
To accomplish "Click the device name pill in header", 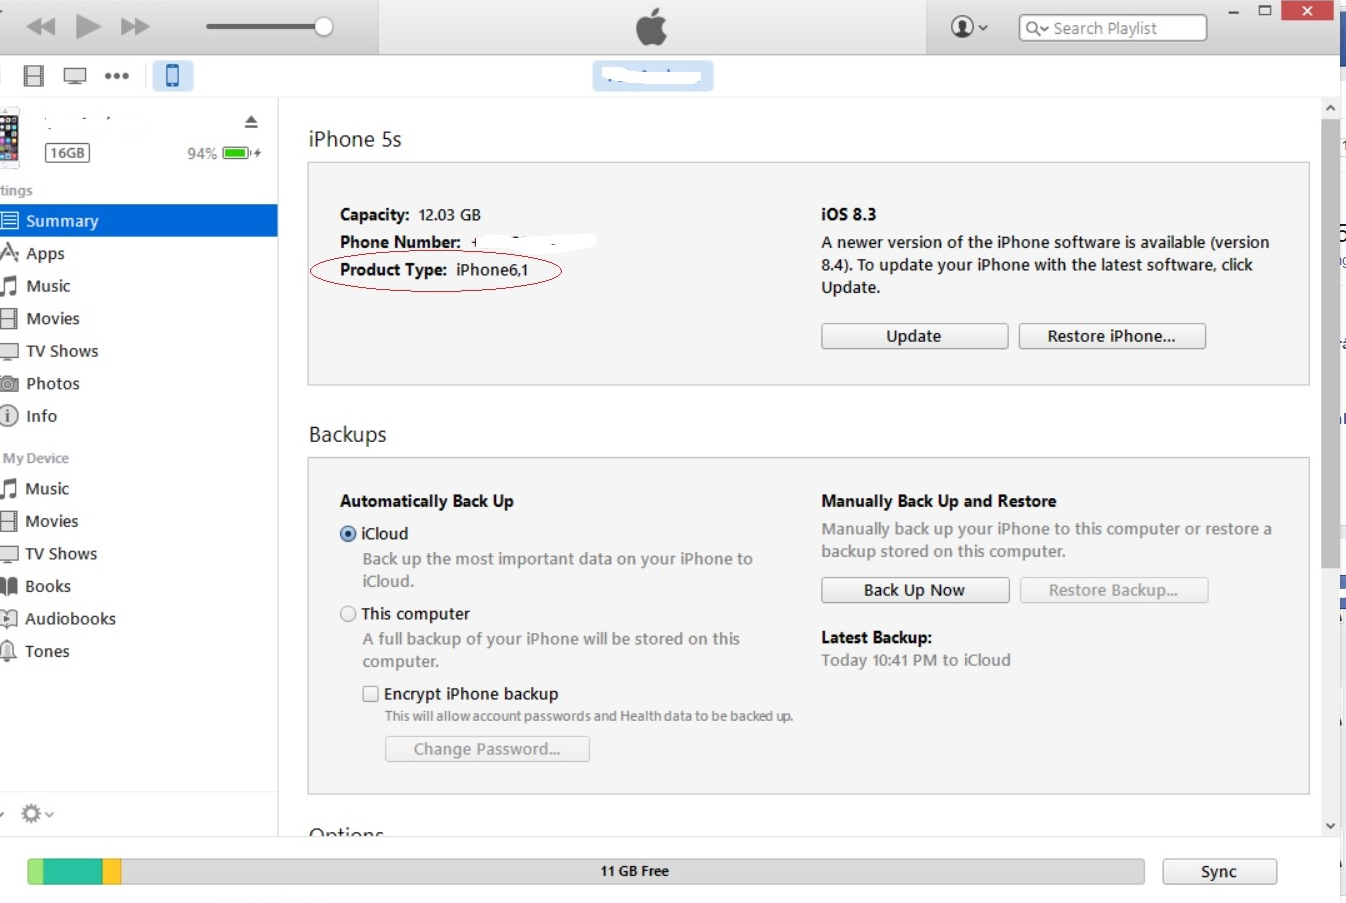I will [653, 76].
